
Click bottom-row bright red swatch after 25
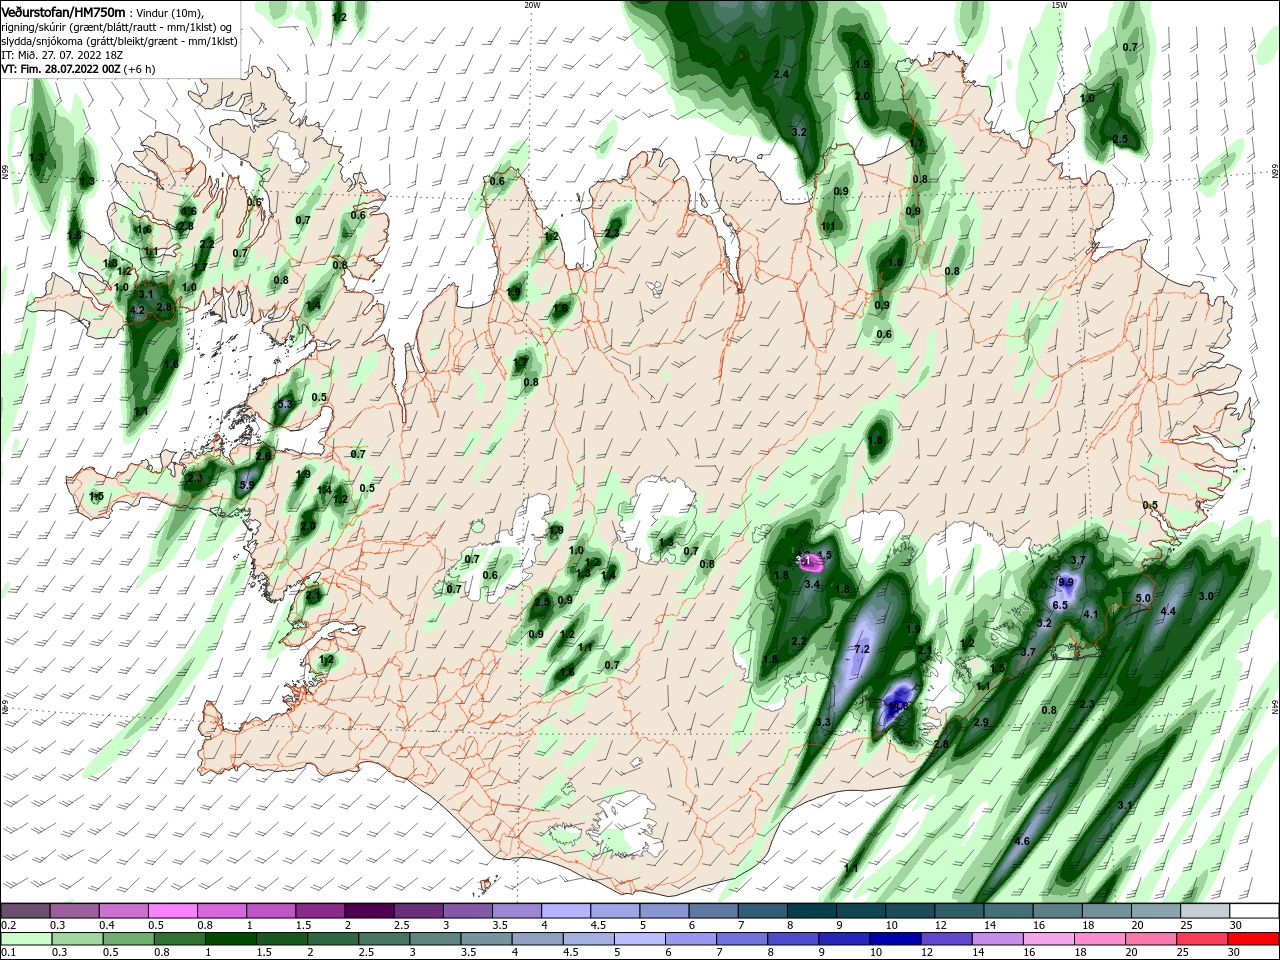point(1254,939)
